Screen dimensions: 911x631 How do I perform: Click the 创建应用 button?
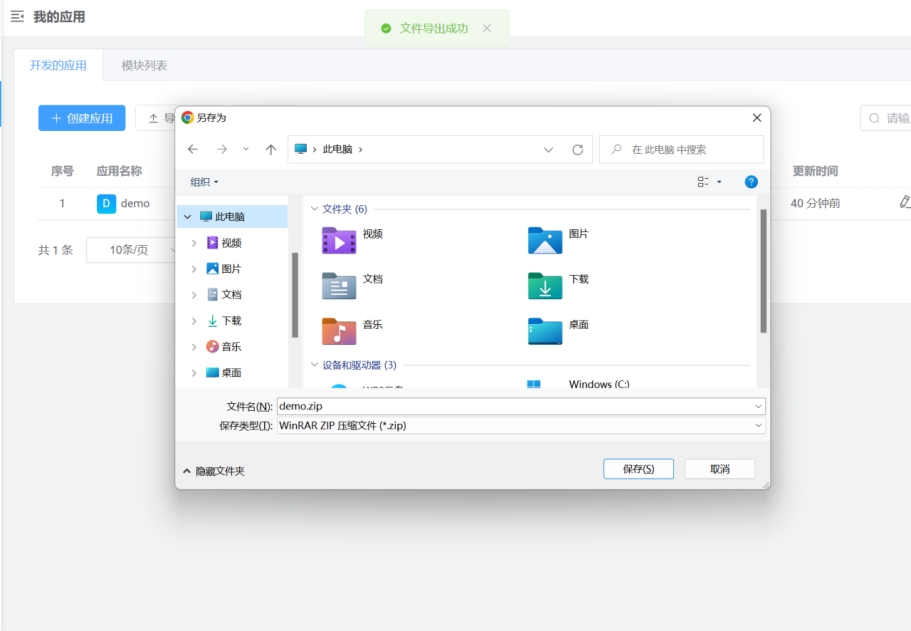(82, 118)
